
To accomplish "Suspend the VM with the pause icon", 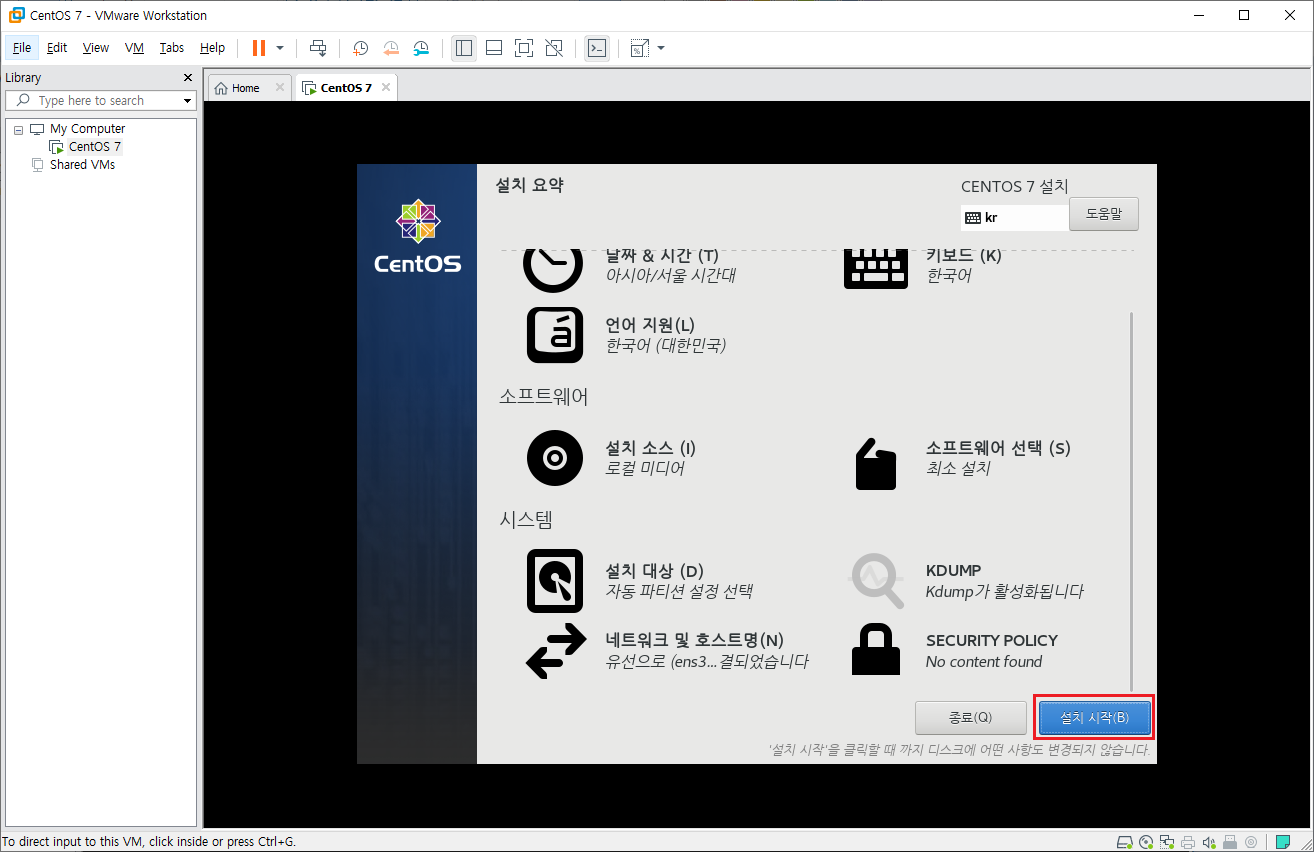I will (x=259, y=48).
